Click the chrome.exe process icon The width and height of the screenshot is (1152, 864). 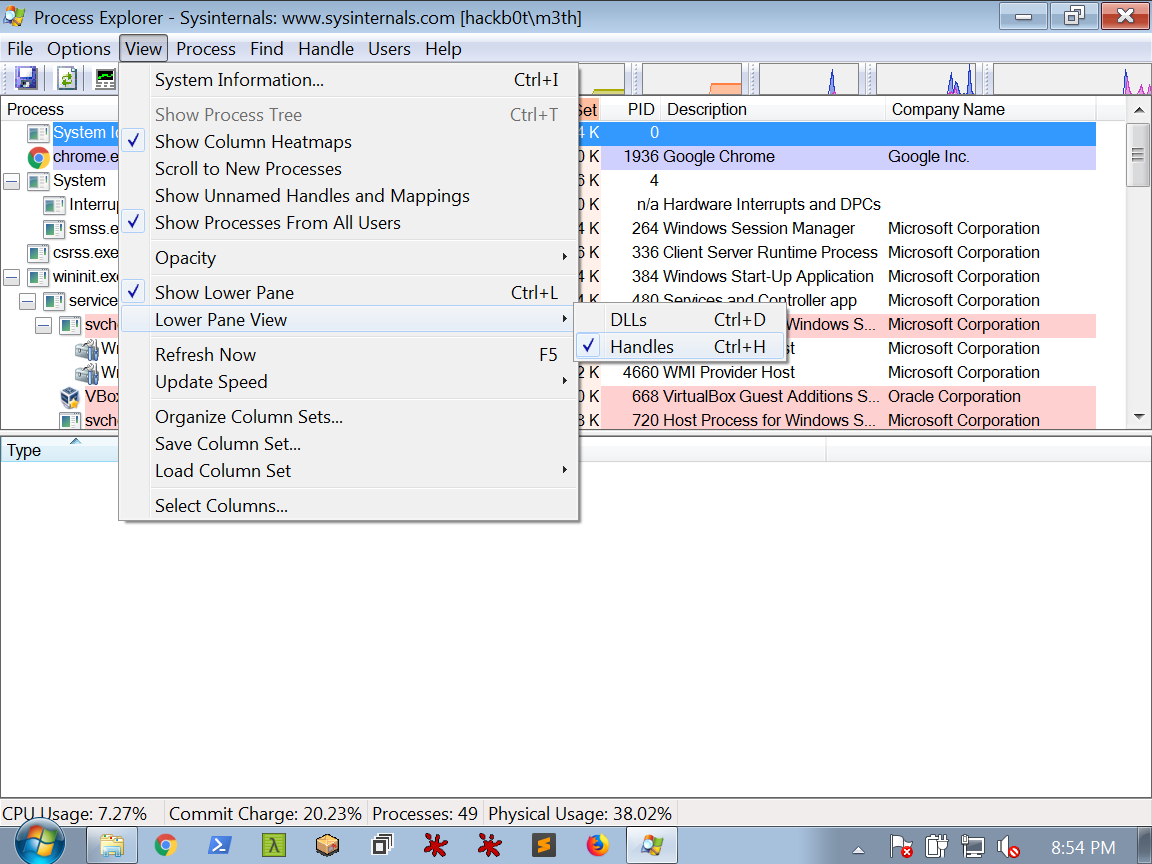[x=38, y=157]
